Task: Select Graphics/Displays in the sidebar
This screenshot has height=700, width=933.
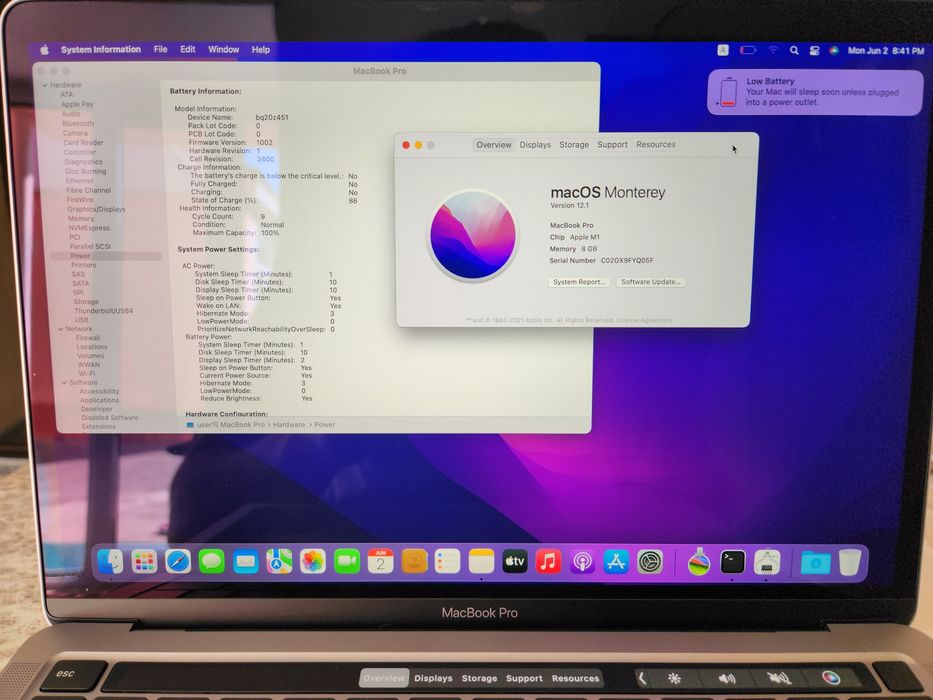Action: point(96,209)
